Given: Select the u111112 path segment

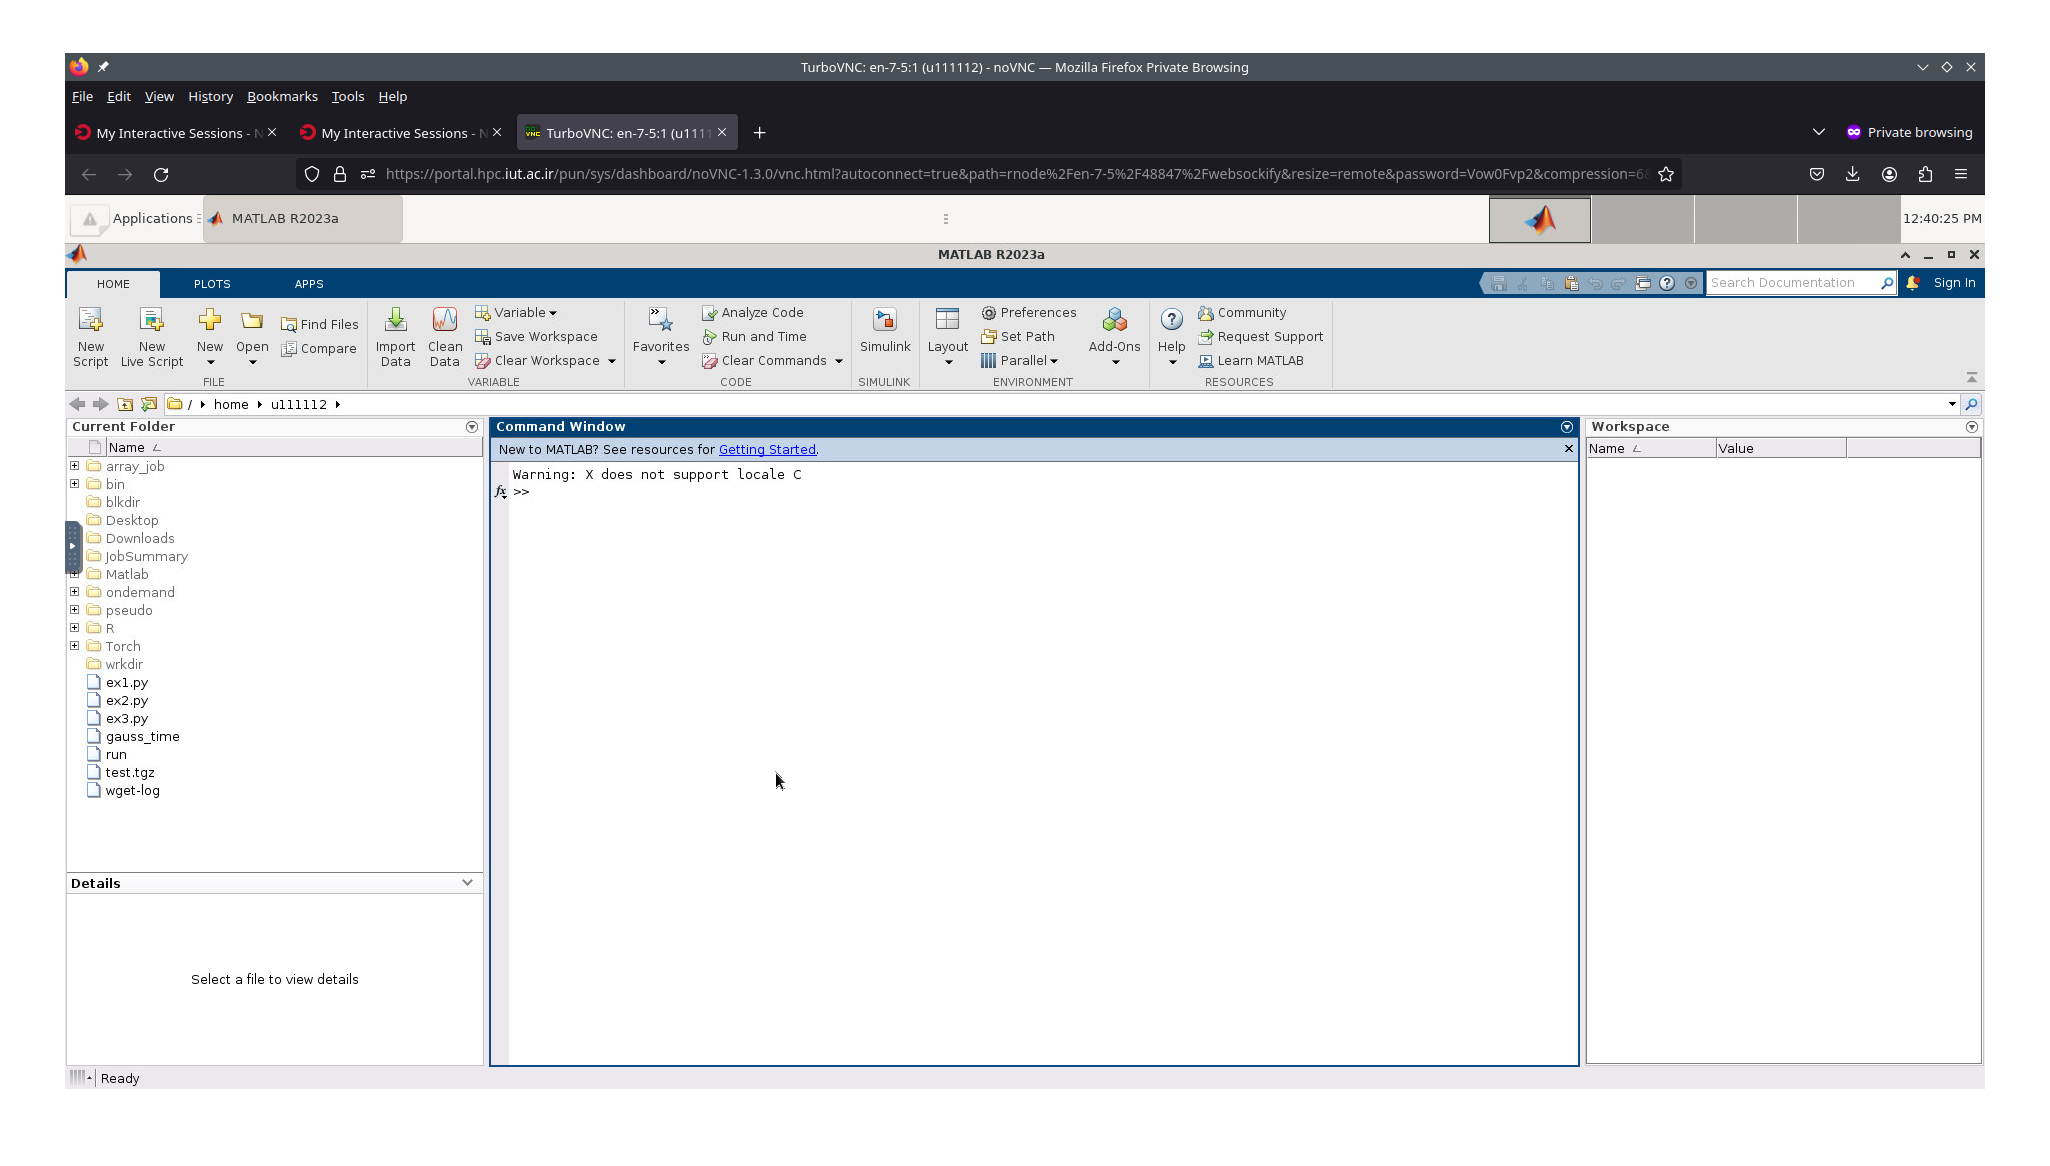Looking at the screenshot, I should [298, 404].
